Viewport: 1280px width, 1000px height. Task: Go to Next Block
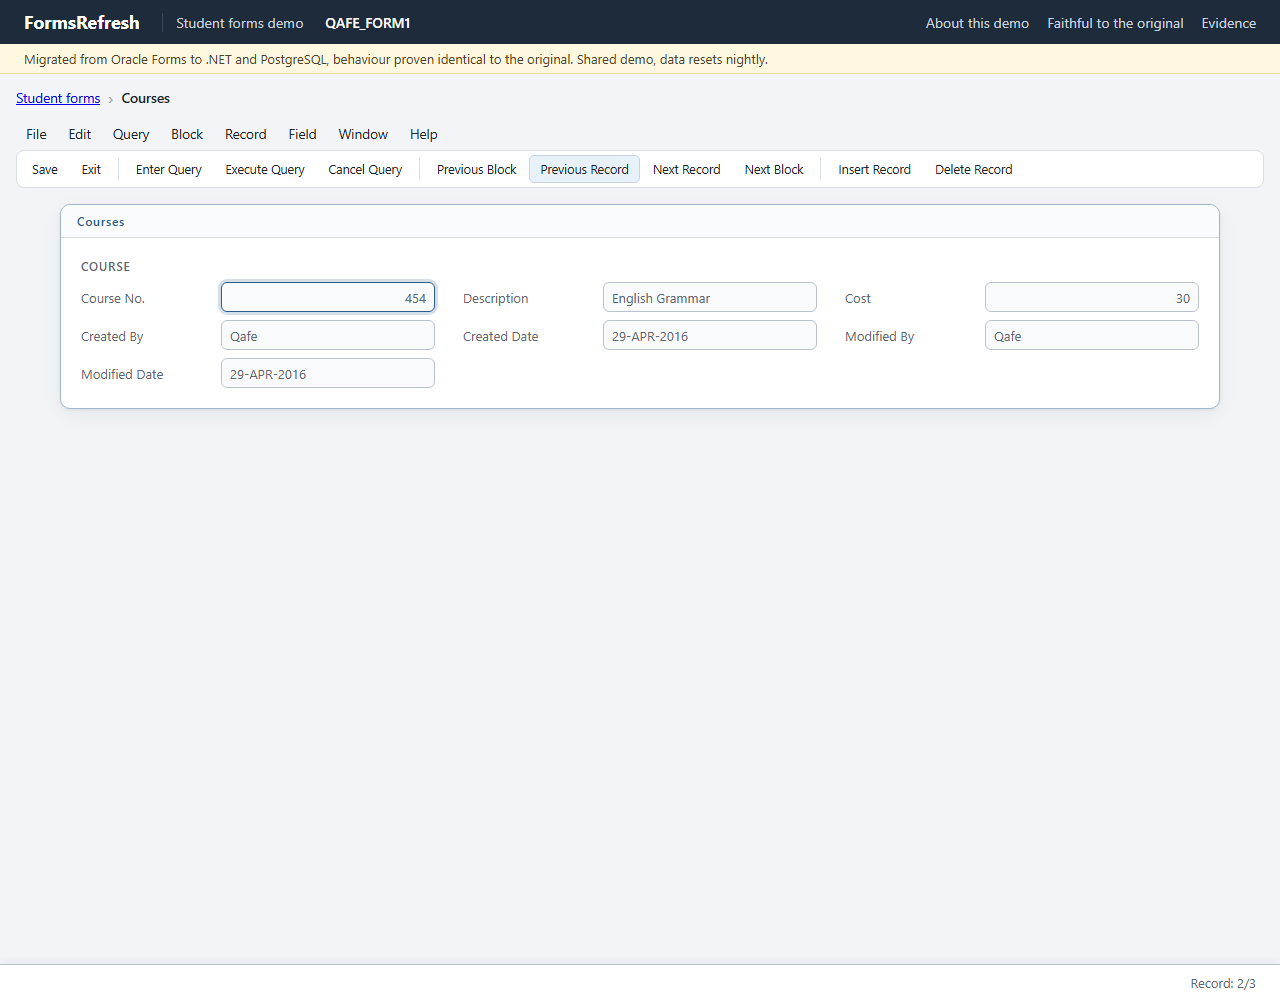pyautogui.click(x=774, y=169)
